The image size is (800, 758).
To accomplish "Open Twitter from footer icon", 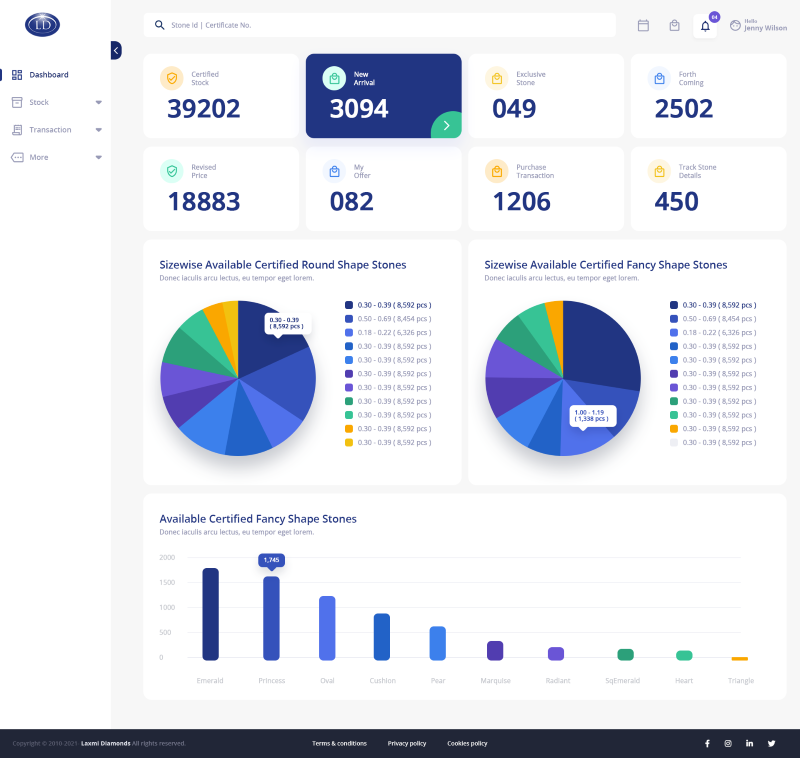I will 770,743.
